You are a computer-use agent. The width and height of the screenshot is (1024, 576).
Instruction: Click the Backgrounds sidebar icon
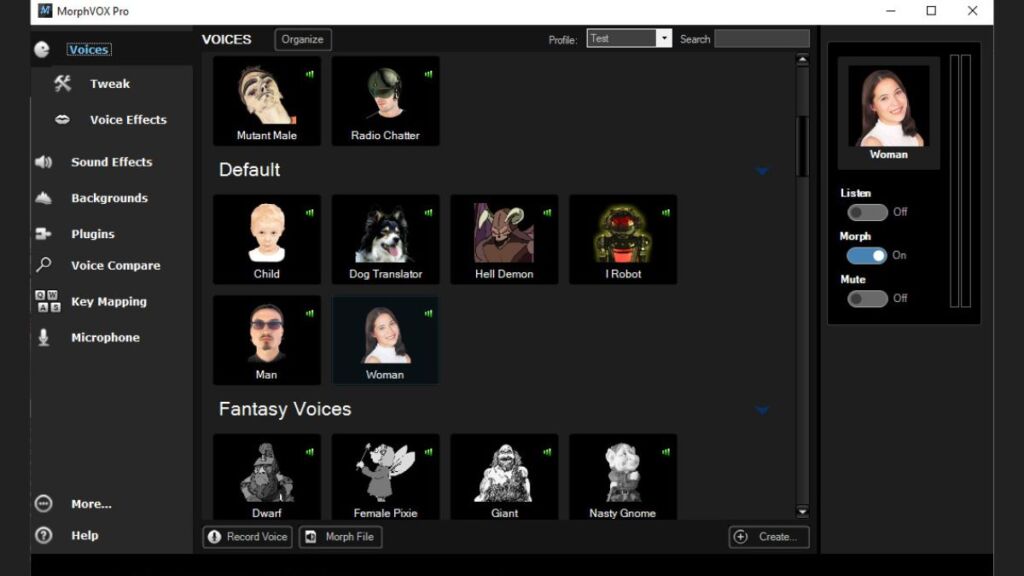click(x=44, y=197)
